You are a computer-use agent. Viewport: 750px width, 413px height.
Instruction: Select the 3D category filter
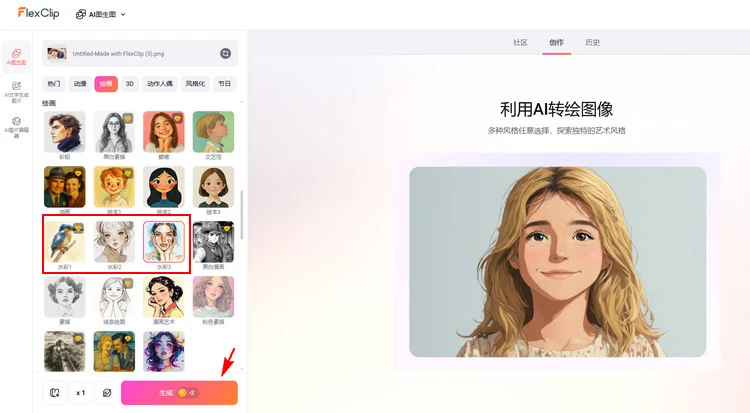130,84
